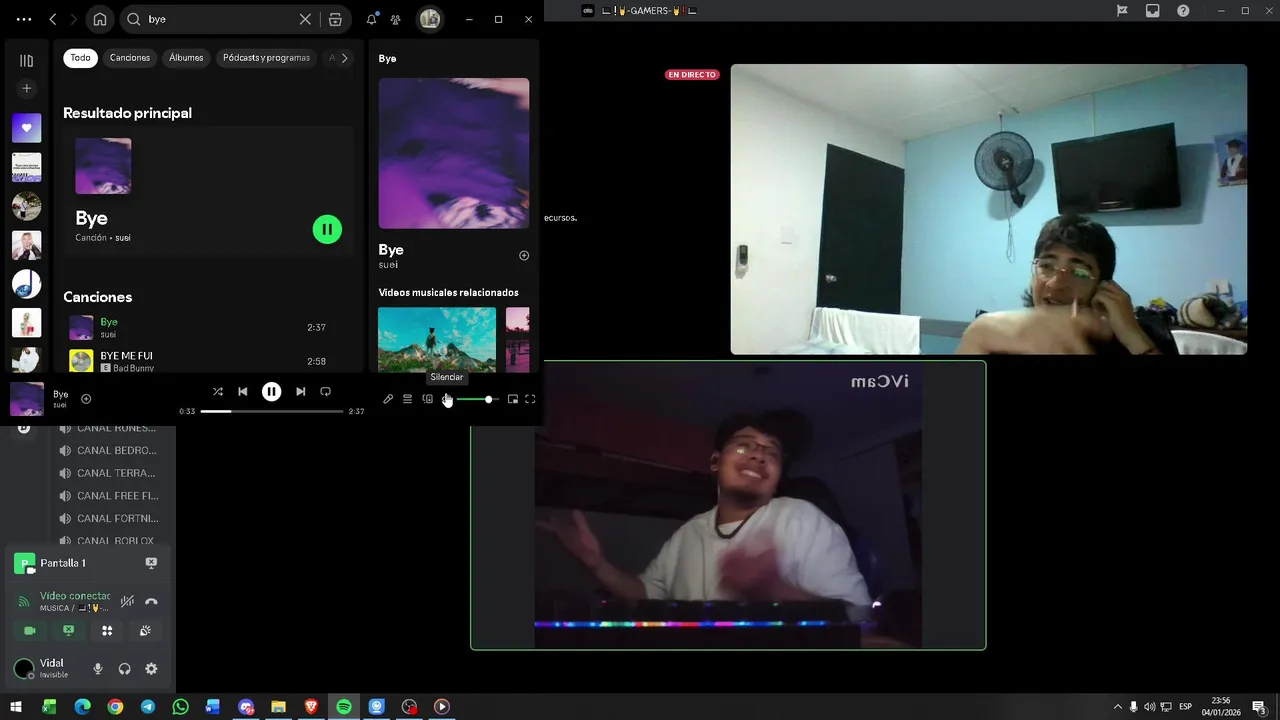Open the related music video thumbnail
The image size is (1280, 720).
(x=437, y=339)
